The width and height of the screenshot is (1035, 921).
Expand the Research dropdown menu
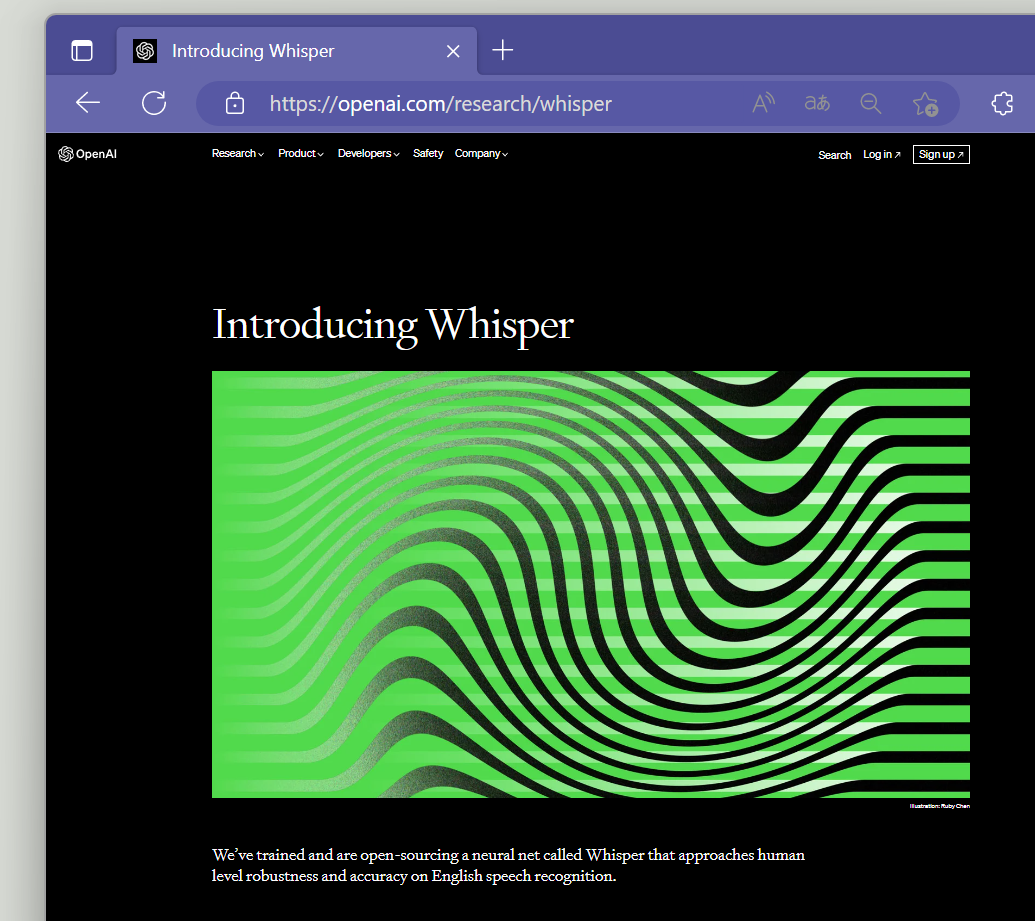pos(238,153)
